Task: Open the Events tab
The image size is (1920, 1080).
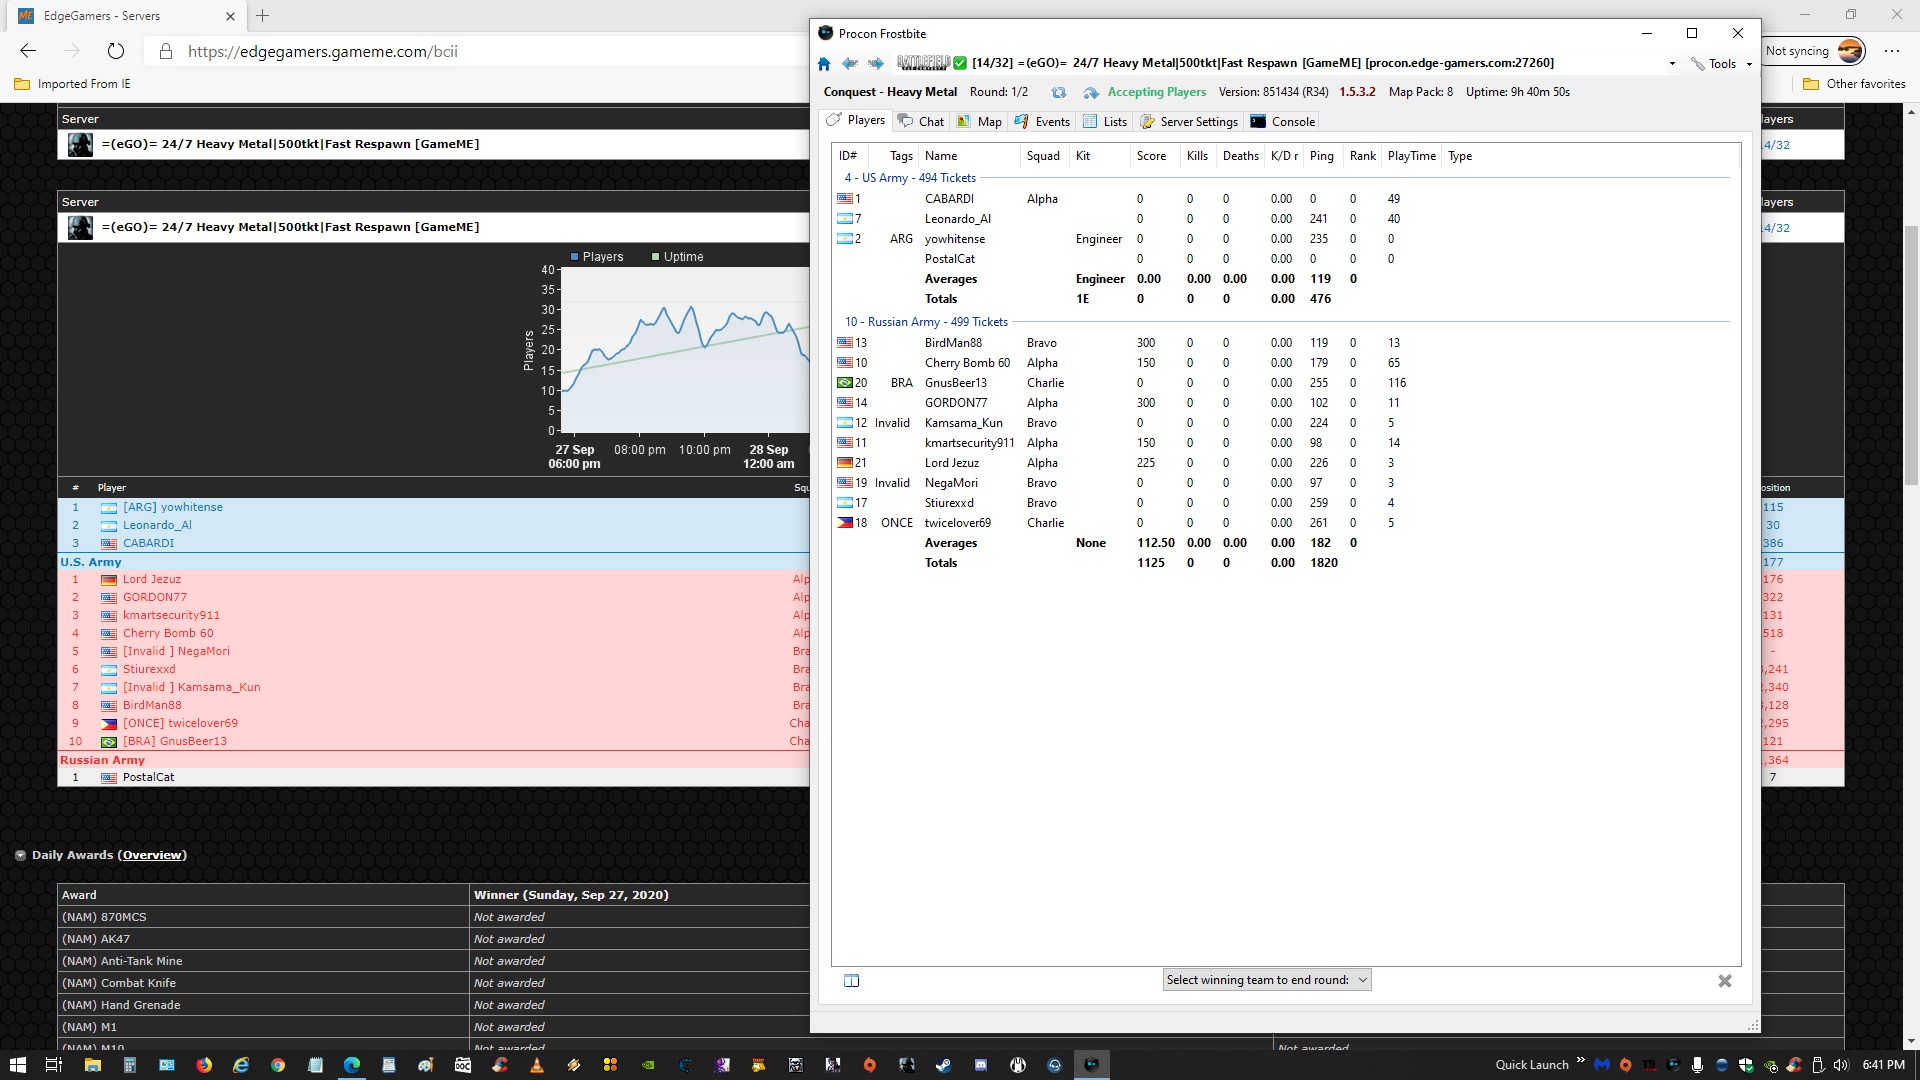Action: click(x=1042, y=121)
